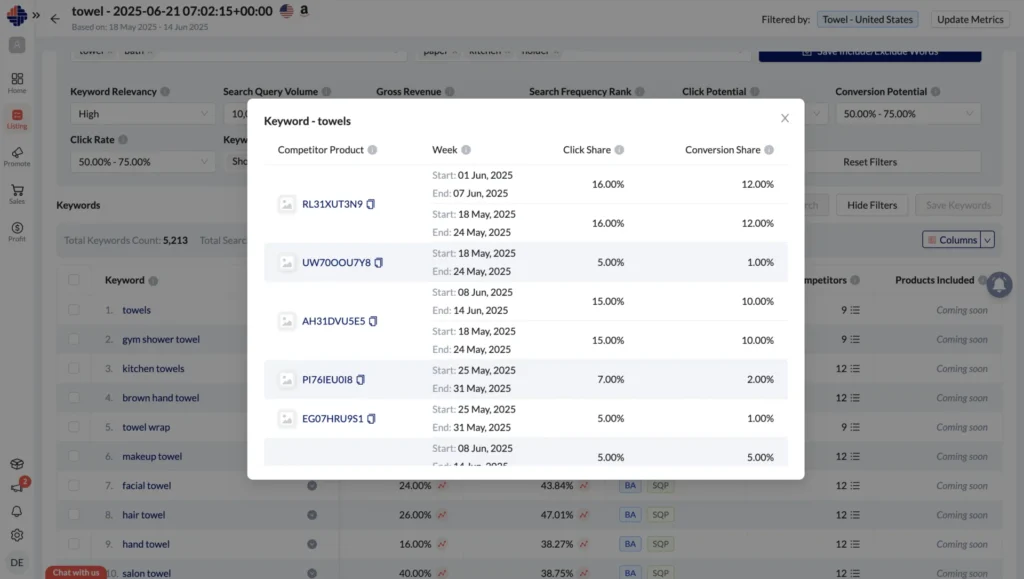Screen dimensions: 1024x579
Task: Select the Listing sidebar item
Action: coord(17,119)
